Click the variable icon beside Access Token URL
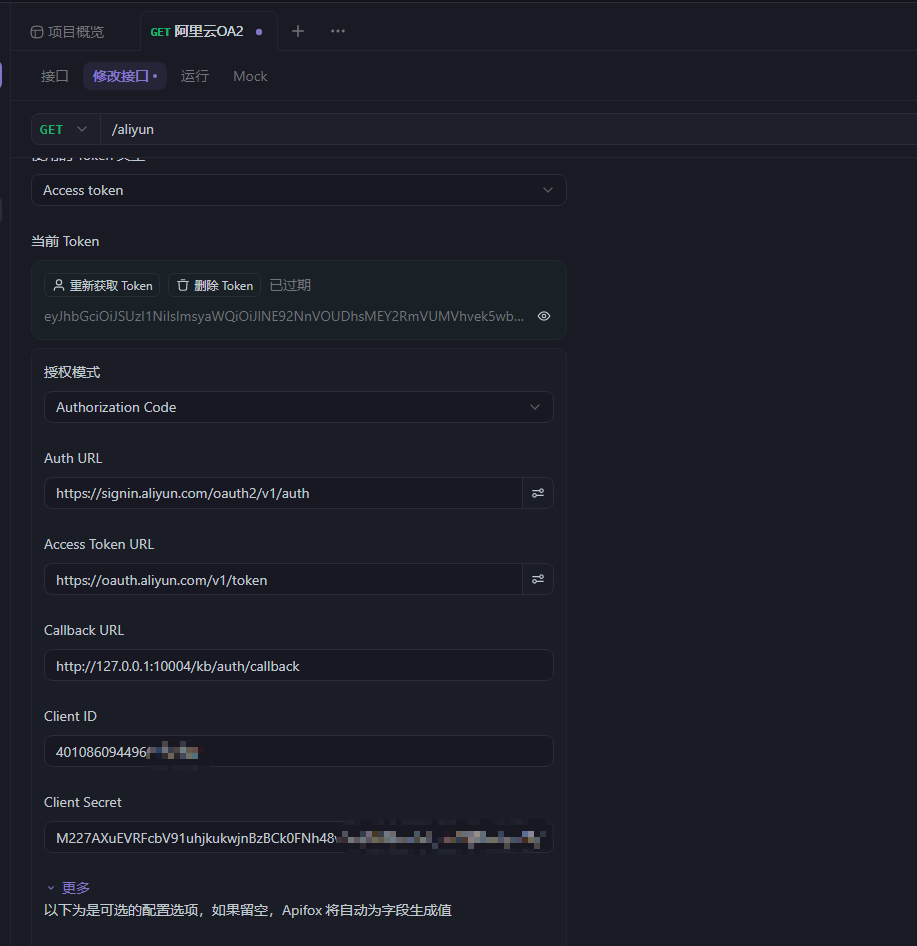Image resolution: width=917 pixels, height=946 pixels. coord(538,579)
